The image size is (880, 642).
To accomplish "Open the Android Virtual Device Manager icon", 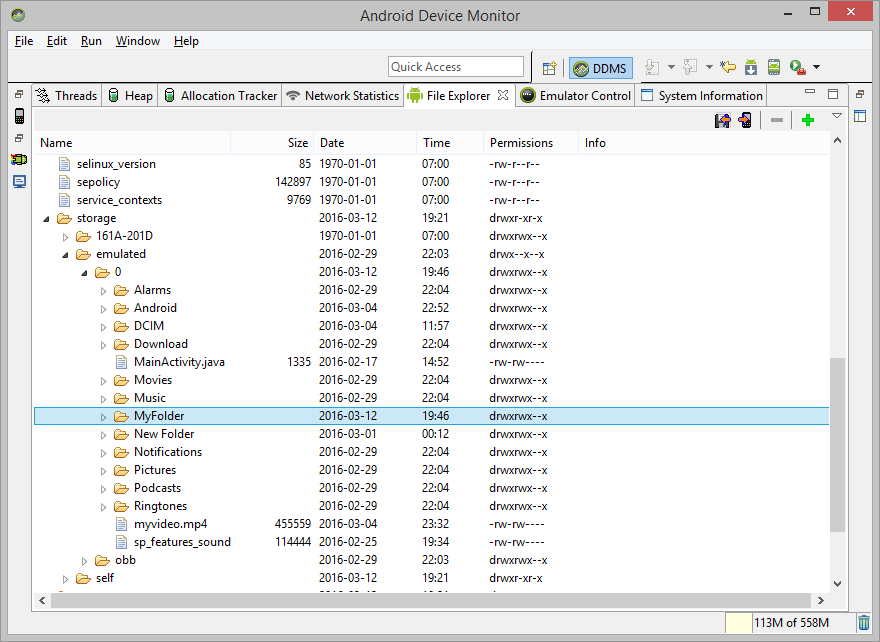I will coord(774,67).
